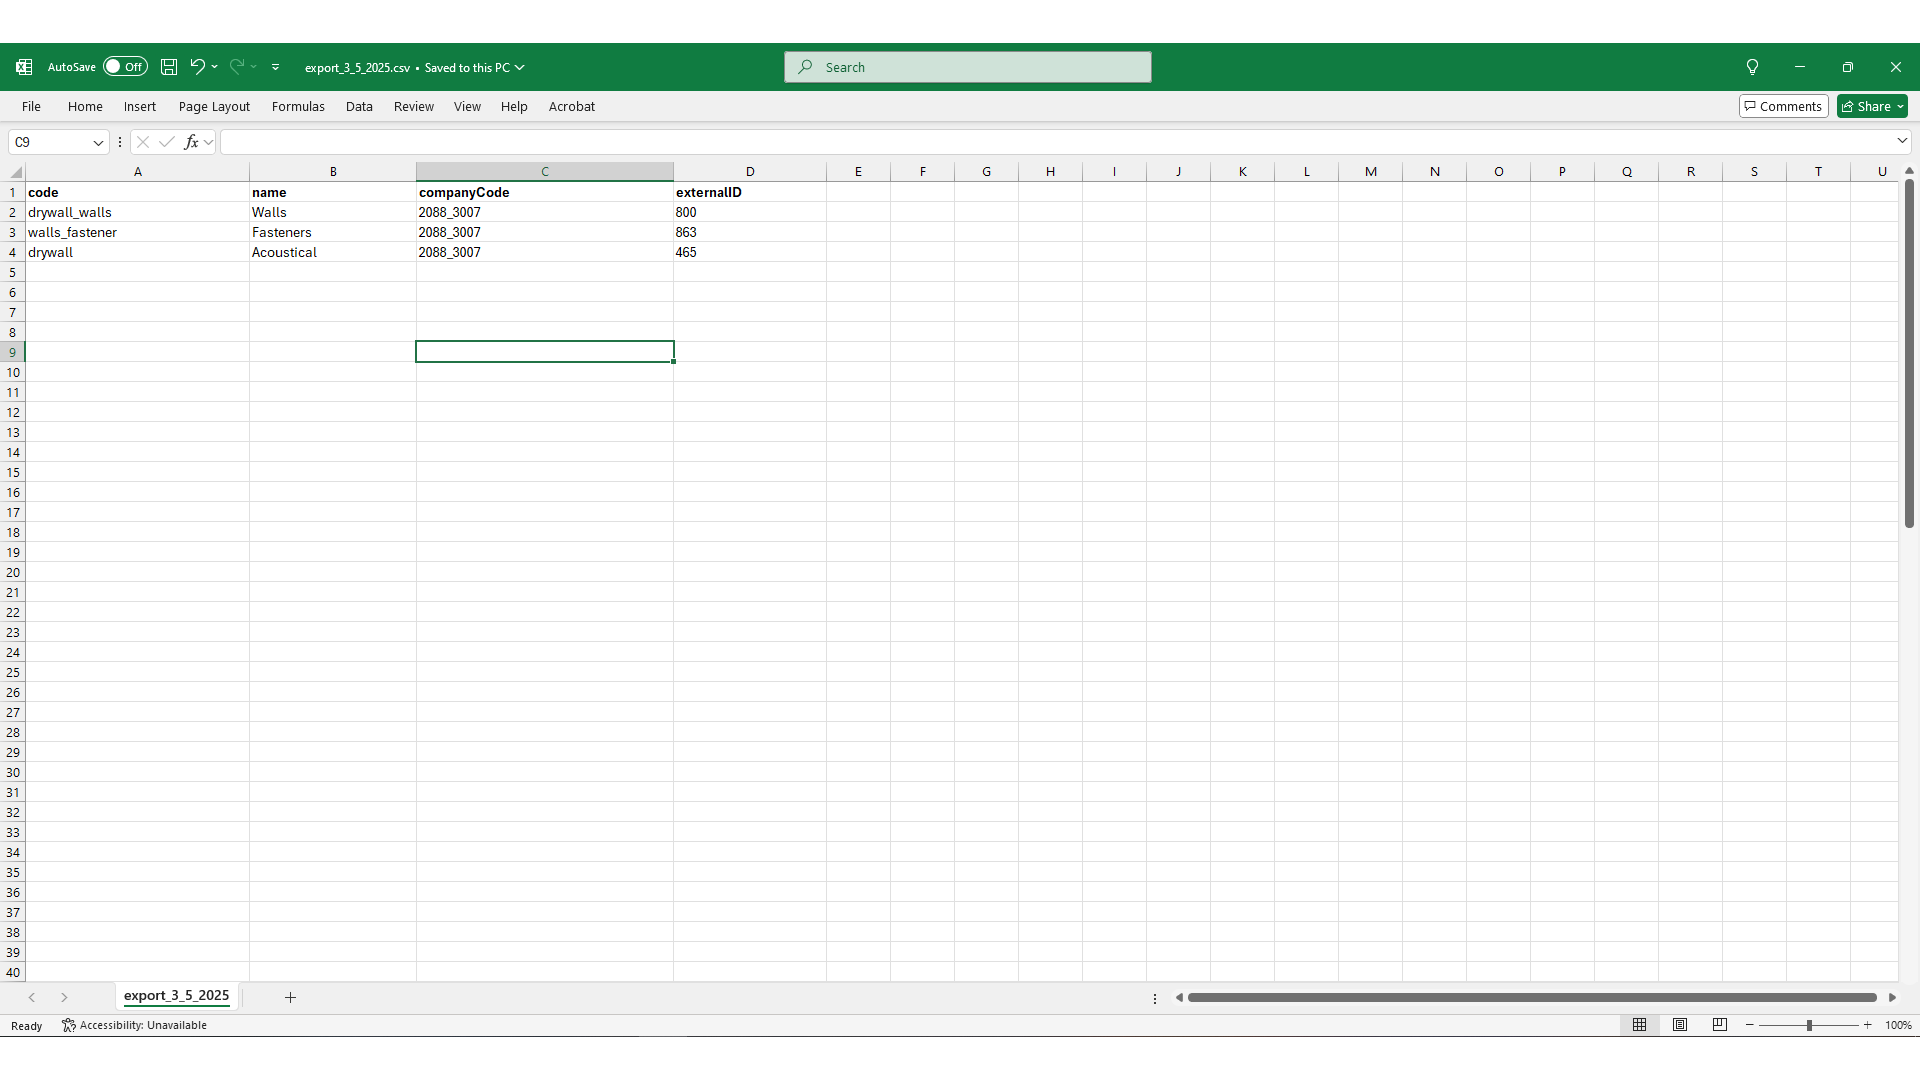
Task: Toggle the AutoSave switch
Action: pos(125,67)
